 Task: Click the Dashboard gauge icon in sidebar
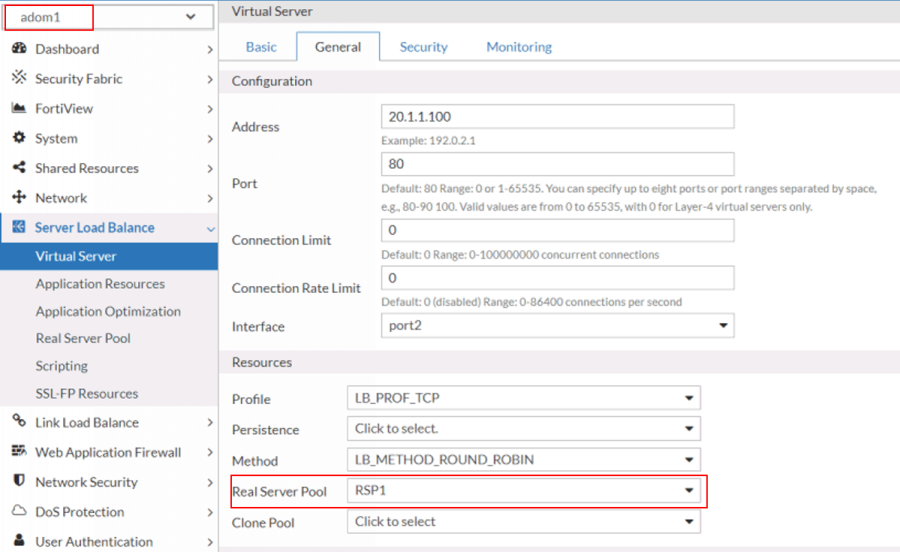[19, 49]
